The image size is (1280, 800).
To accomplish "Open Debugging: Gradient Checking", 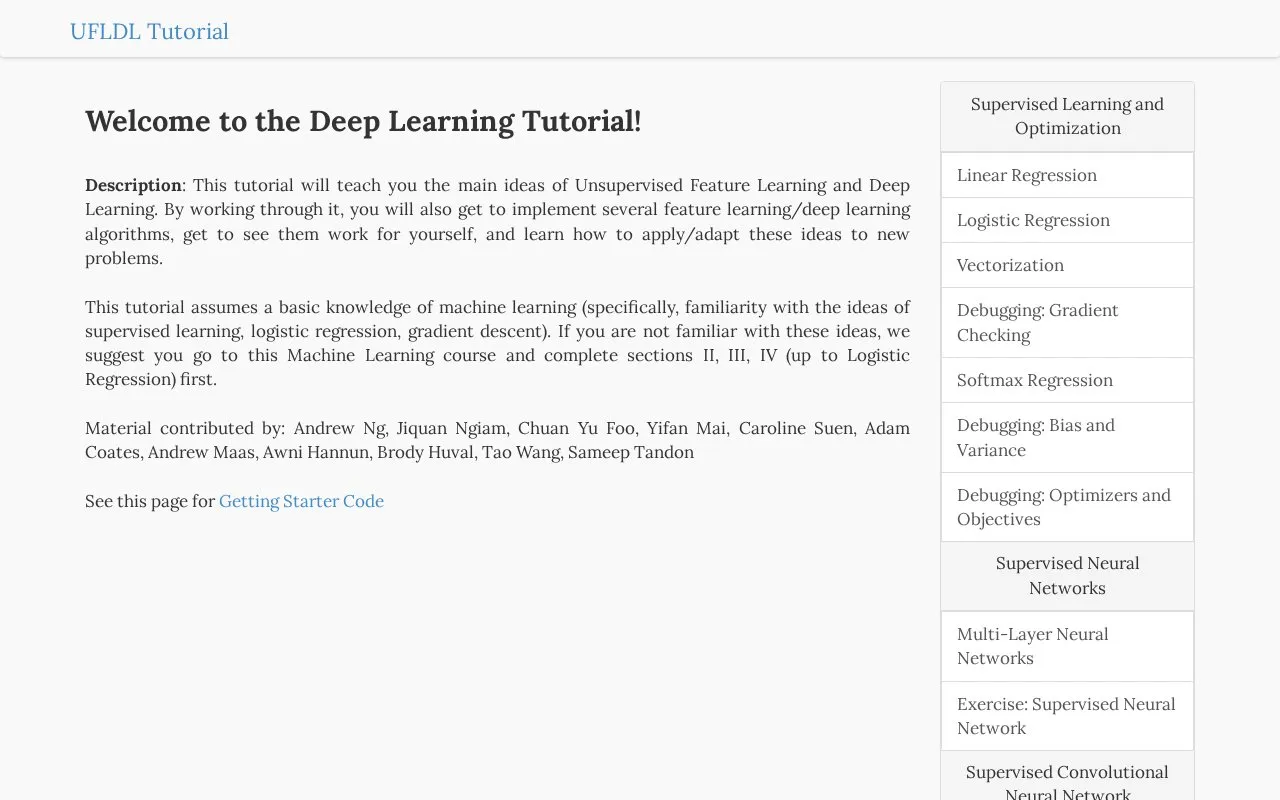I will point(1067,322).
